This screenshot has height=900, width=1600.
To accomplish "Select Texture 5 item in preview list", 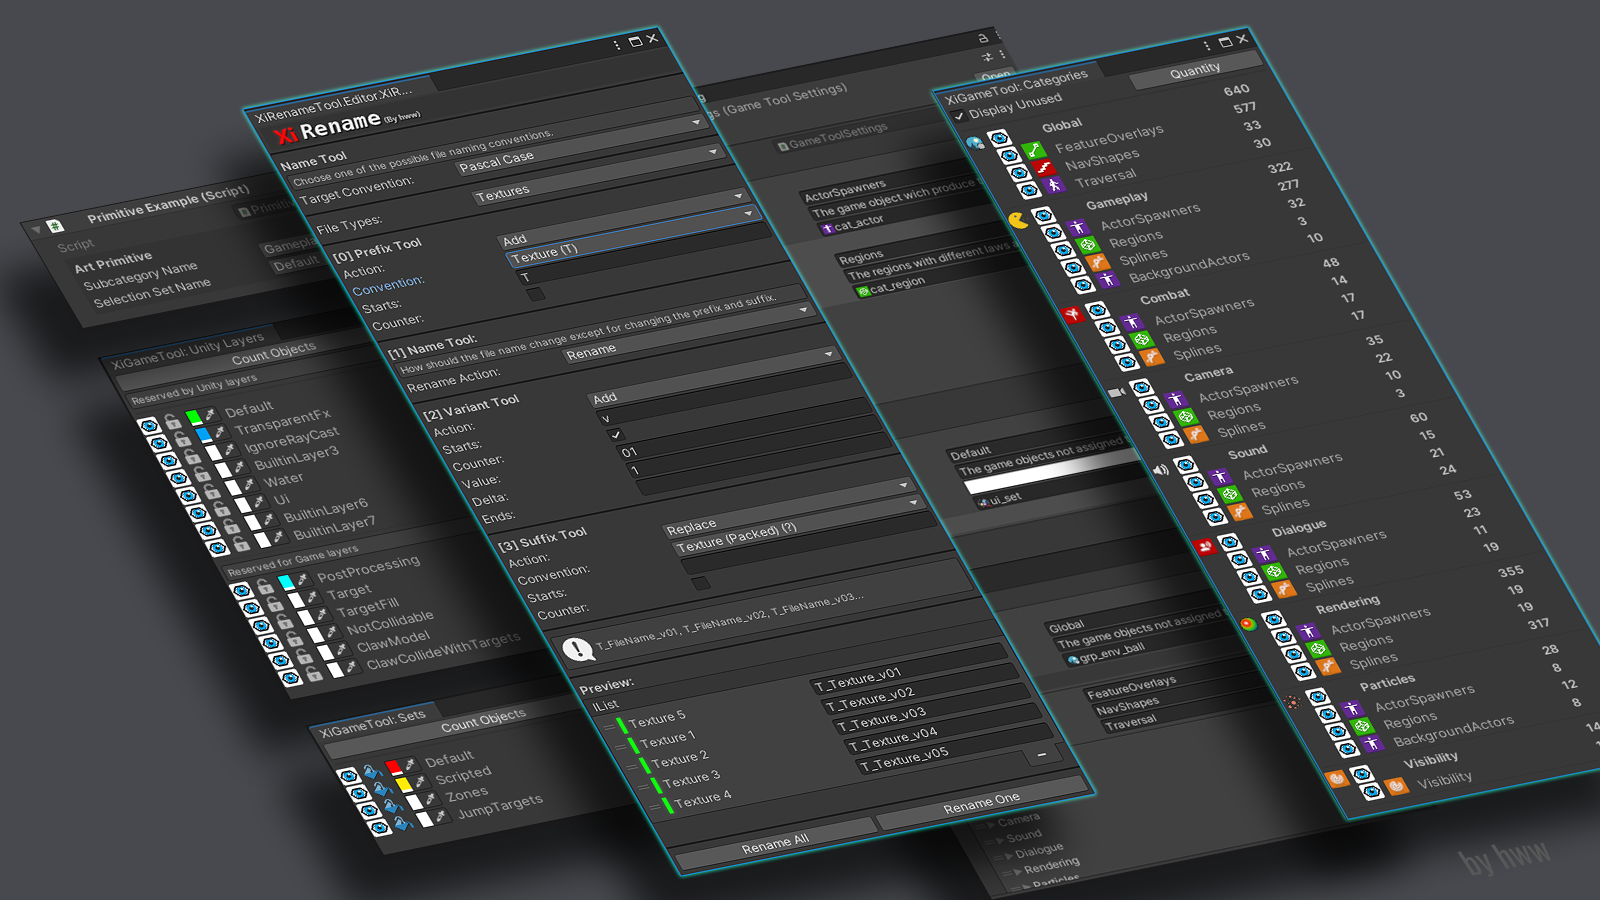I will [x=657, y=718].
